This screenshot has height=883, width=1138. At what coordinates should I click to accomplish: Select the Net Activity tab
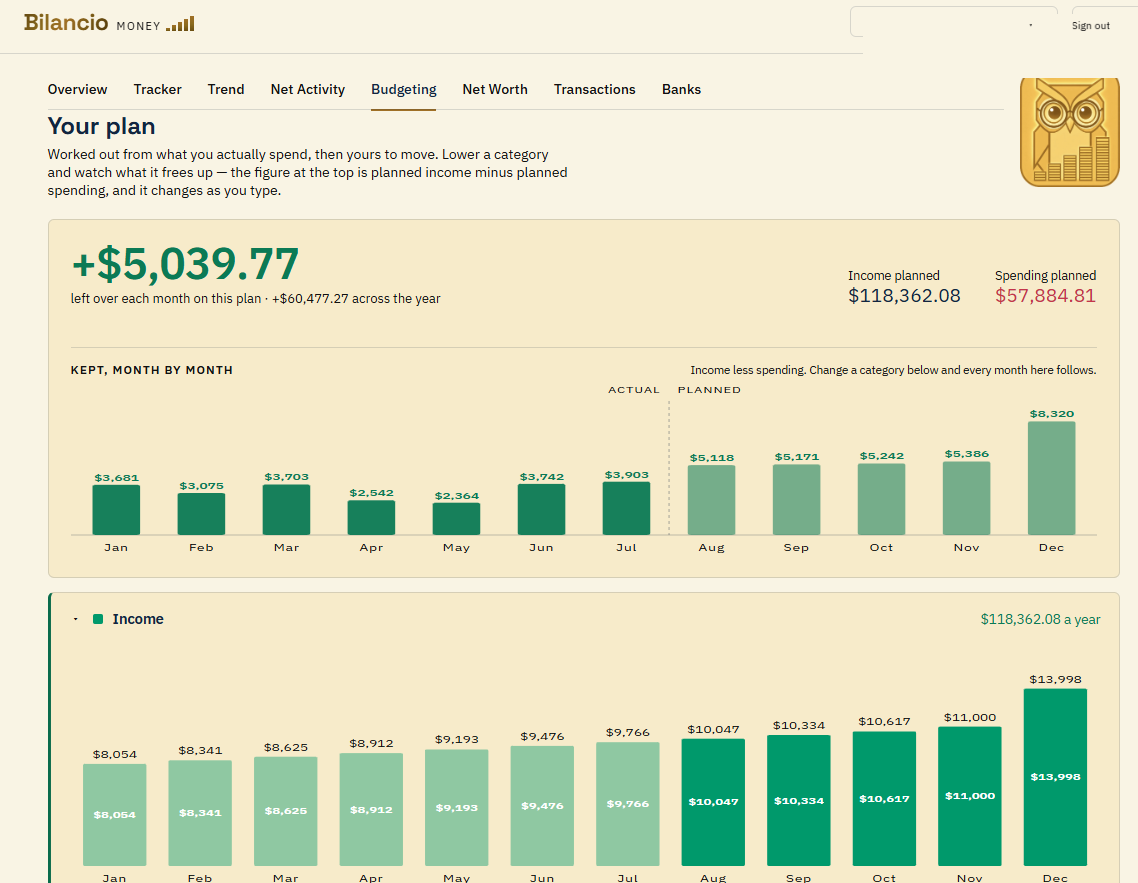(x=308, y=89)
